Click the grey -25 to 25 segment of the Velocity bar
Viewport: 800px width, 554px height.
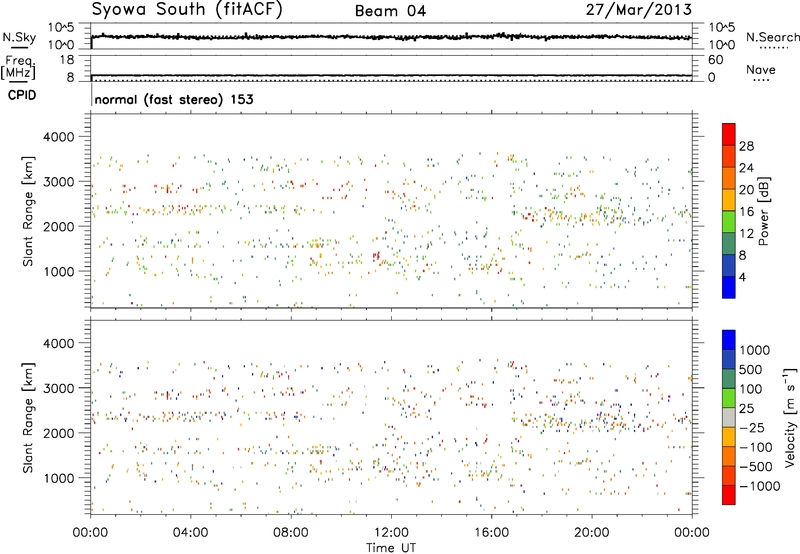(729, 418)
